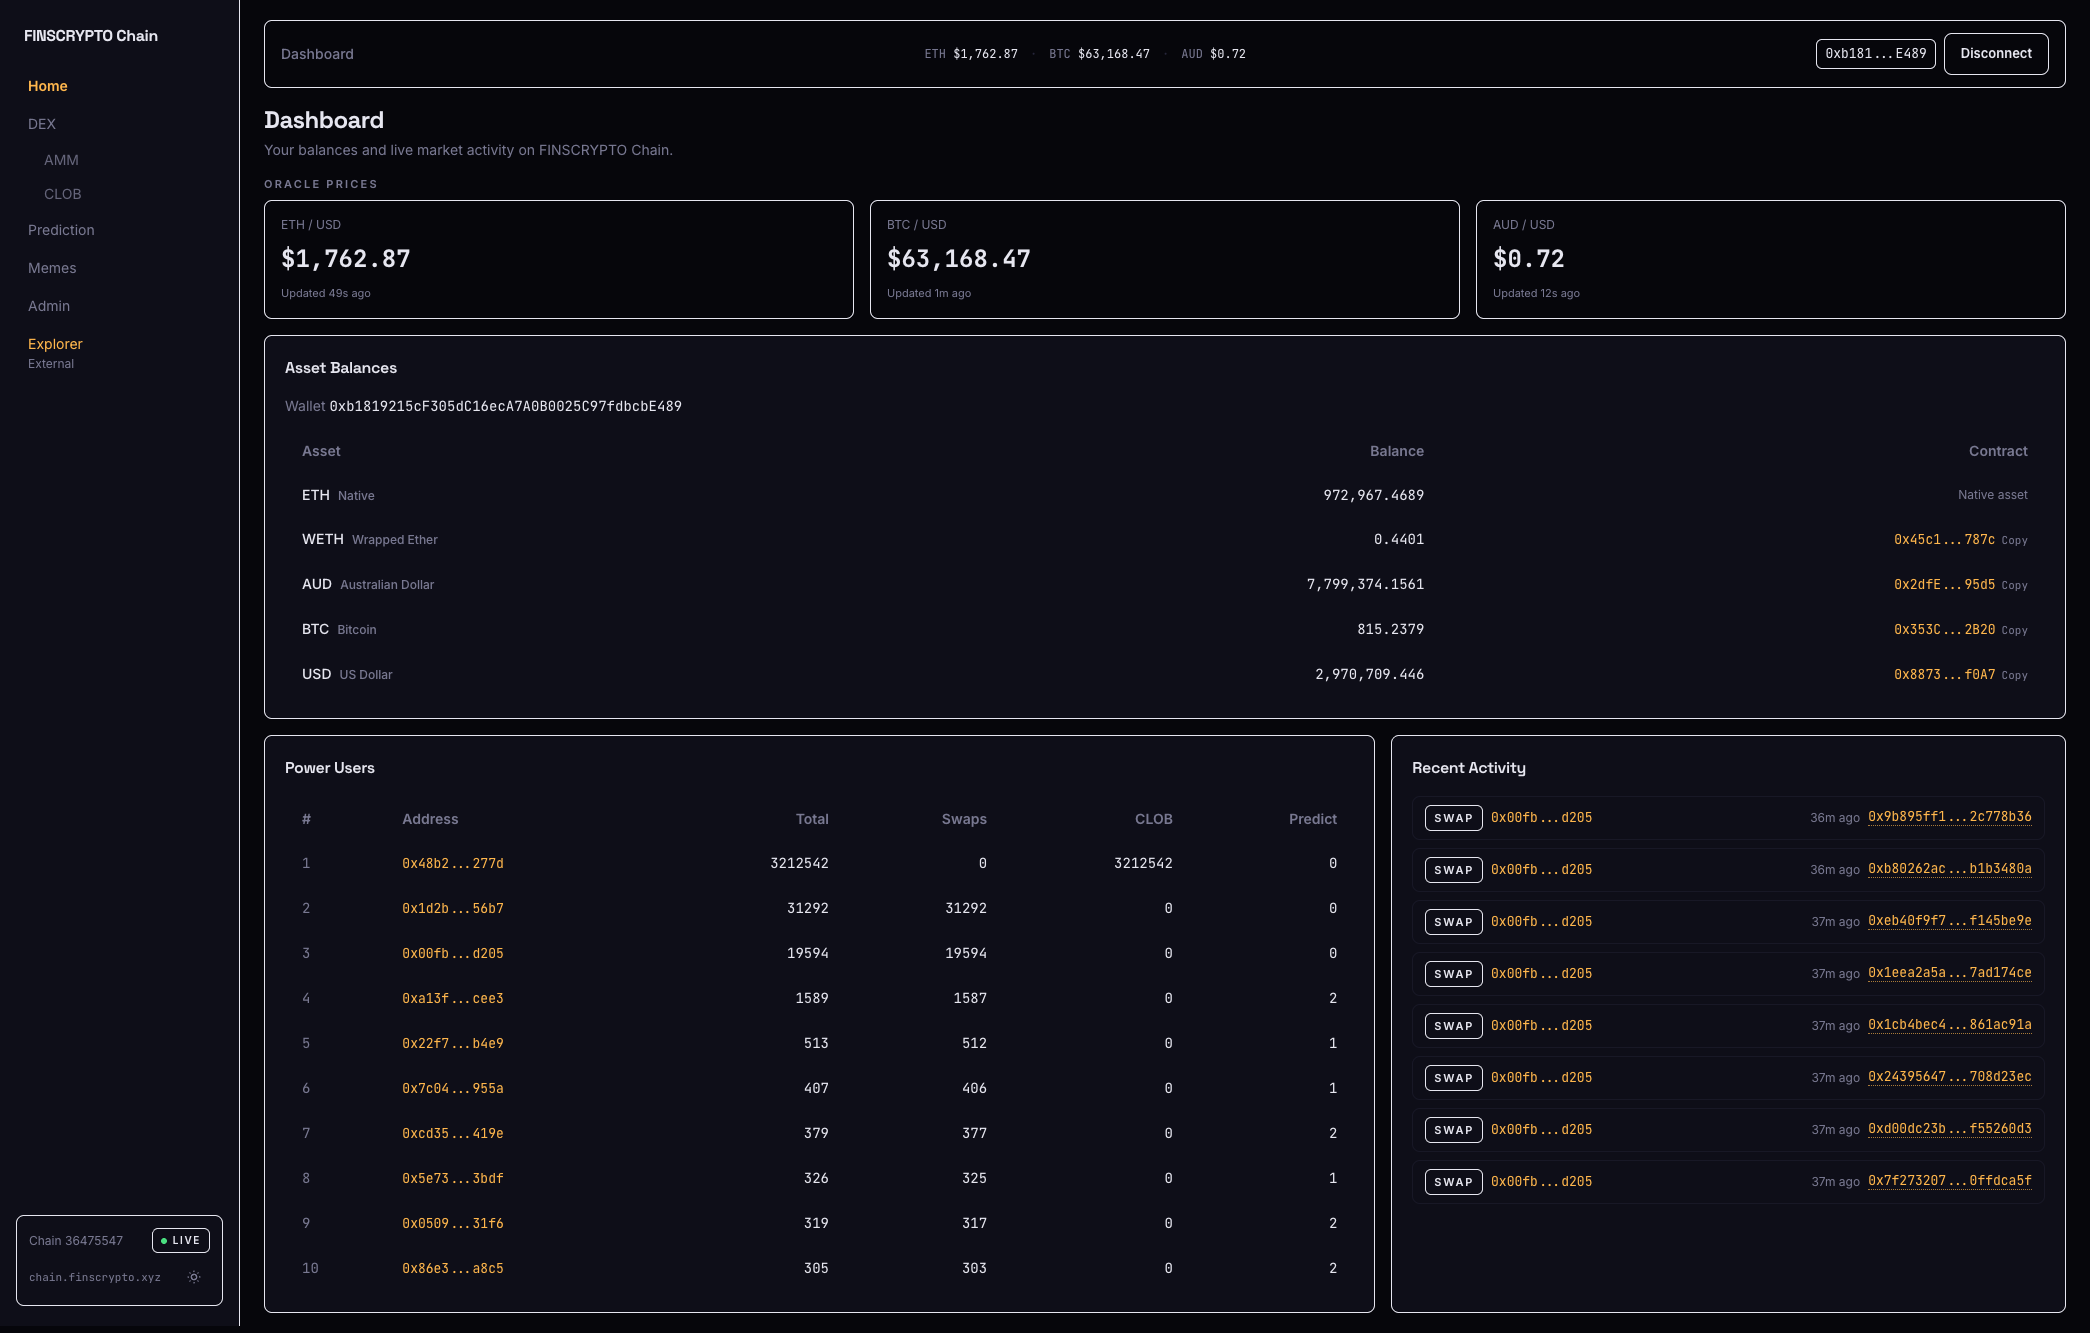Screen dimensions: 2090x1333
Task: Click the Chain 36475547 label
Action: click(76, 1240)
